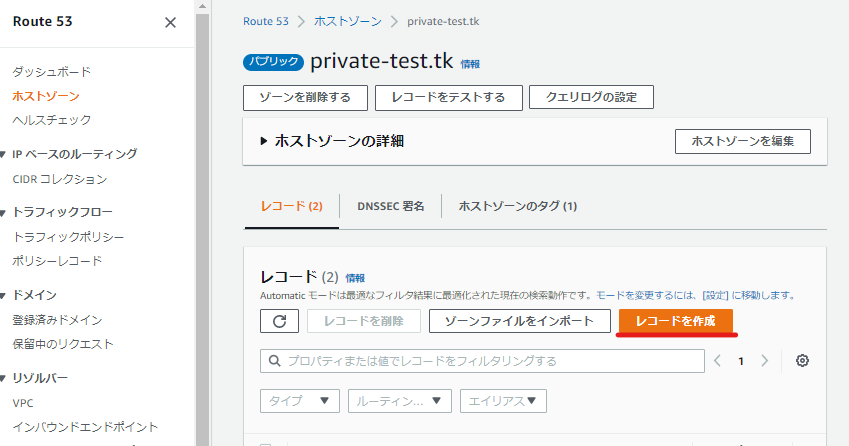Switch to the DNSSEC 署名 tab

[x=390, y=206]
